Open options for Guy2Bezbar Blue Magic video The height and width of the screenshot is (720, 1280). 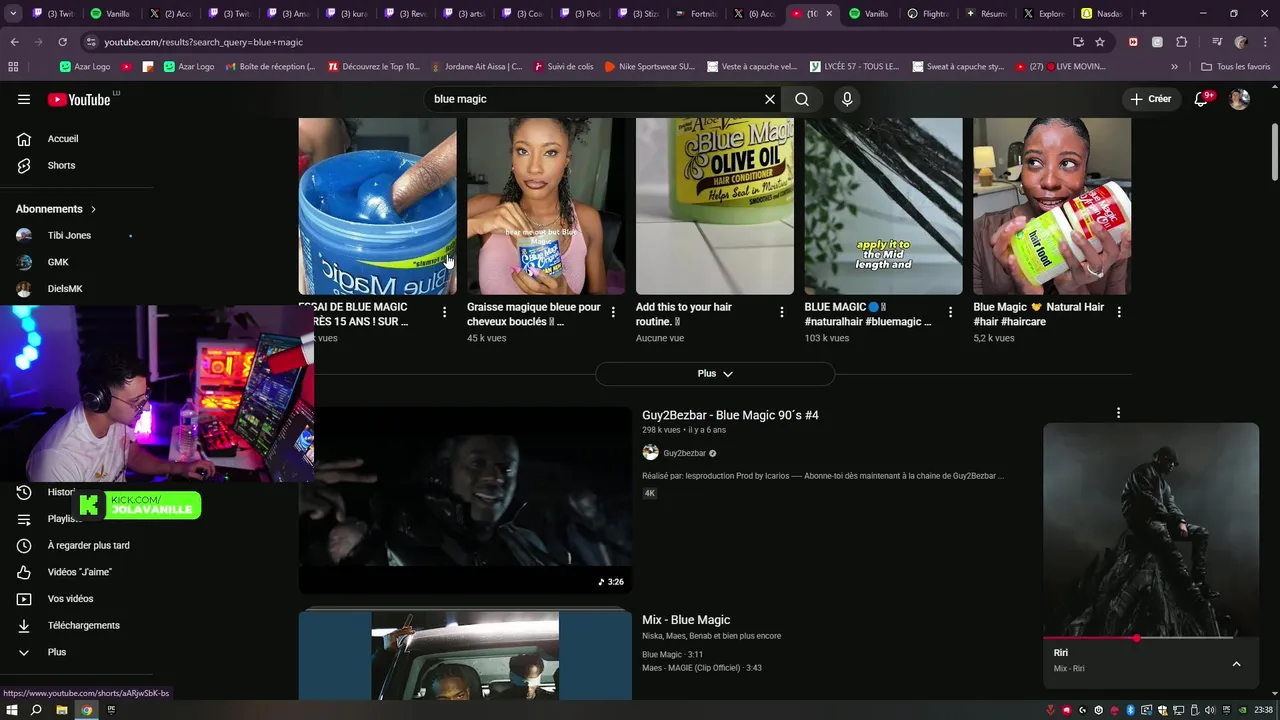1118,413
